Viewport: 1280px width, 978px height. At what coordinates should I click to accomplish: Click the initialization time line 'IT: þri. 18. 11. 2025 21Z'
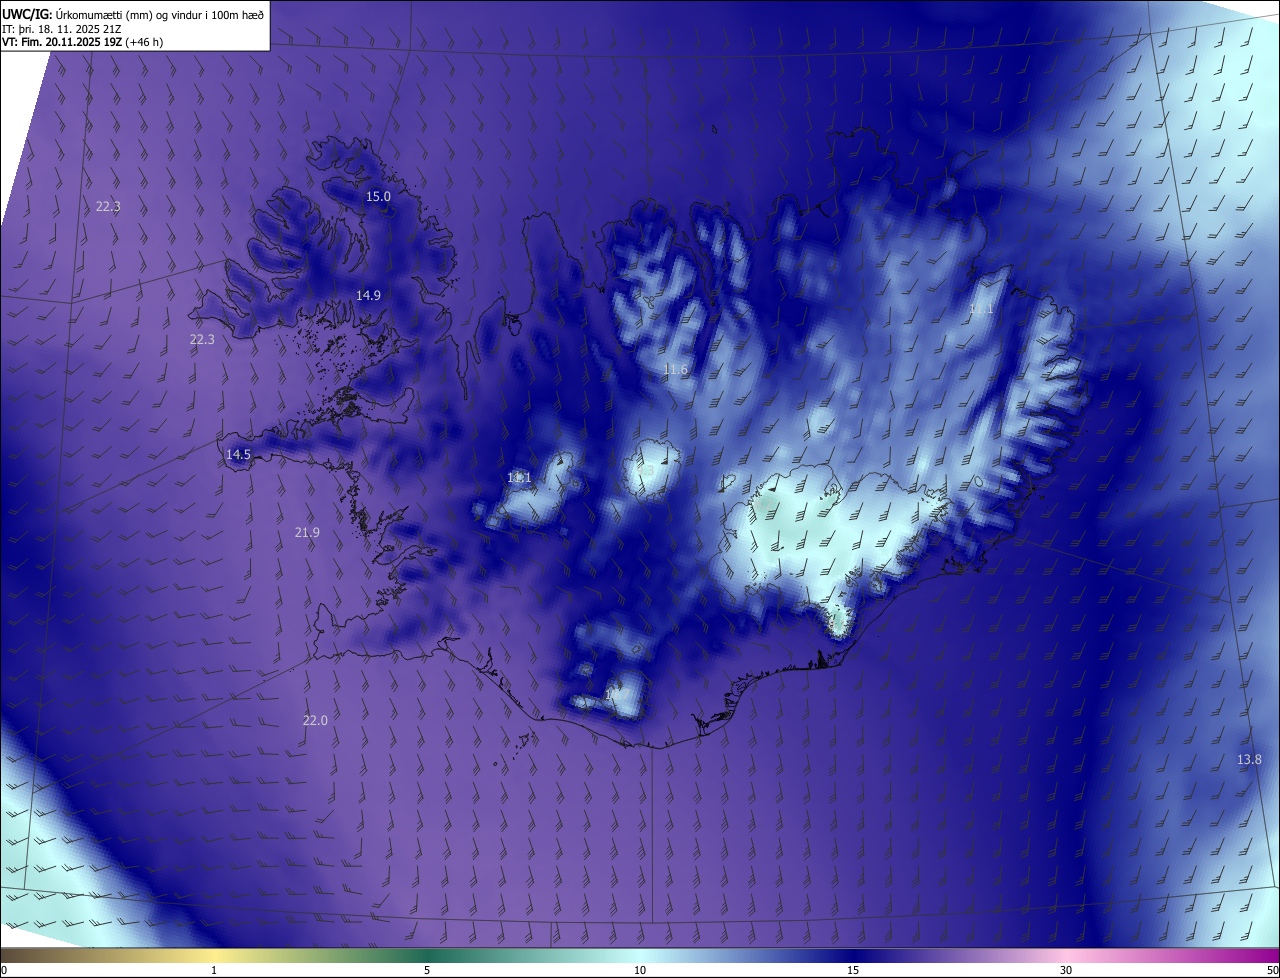[62, 28]
